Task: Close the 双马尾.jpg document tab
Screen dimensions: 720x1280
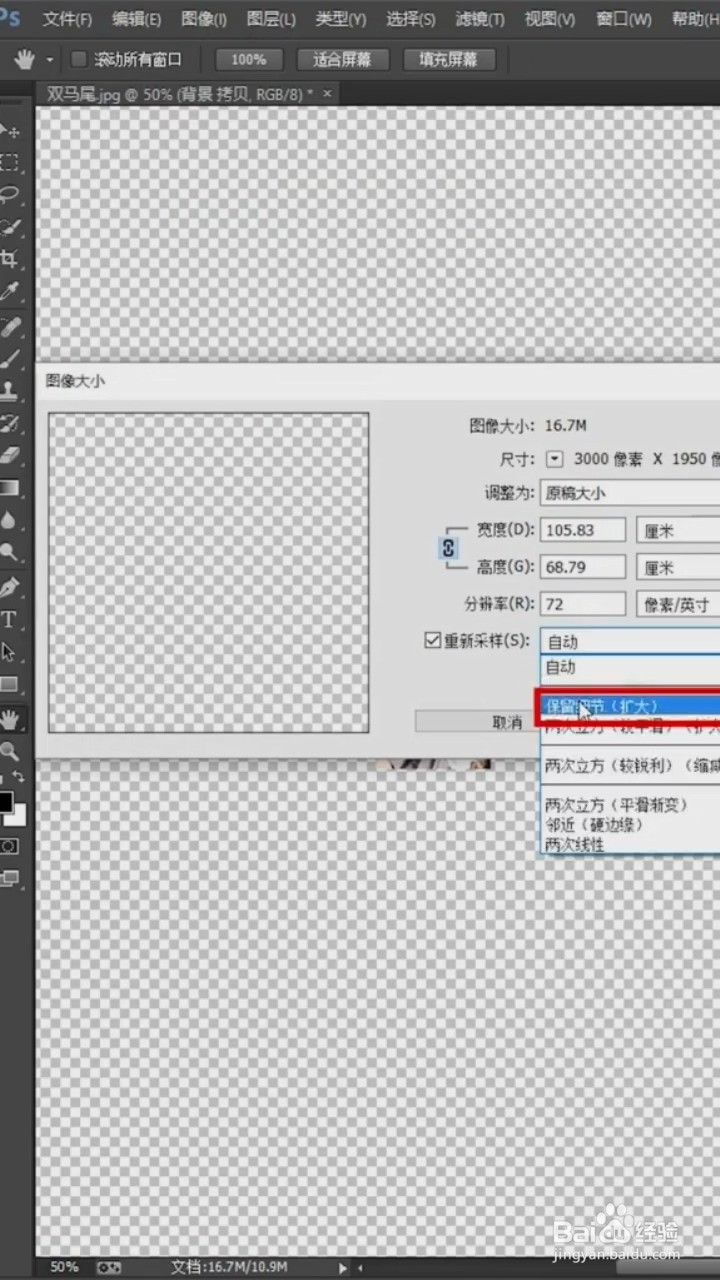Action: (326, 93)
